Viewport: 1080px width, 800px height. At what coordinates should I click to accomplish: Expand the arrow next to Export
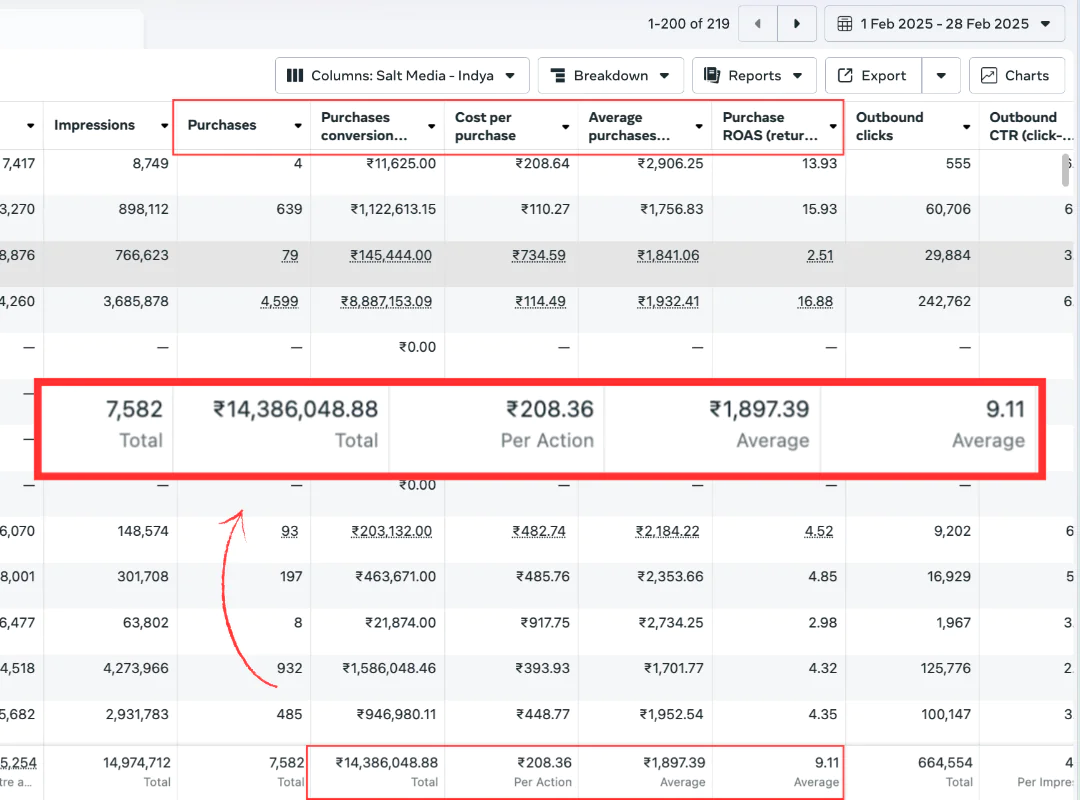coord(941,76)
